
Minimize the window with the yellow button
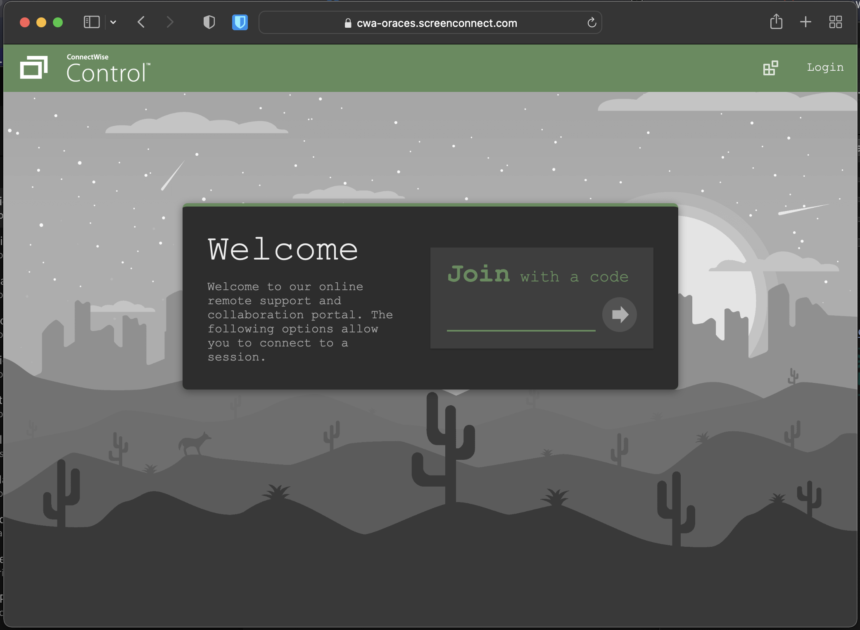pyautogui.click(x=41, y=22)
